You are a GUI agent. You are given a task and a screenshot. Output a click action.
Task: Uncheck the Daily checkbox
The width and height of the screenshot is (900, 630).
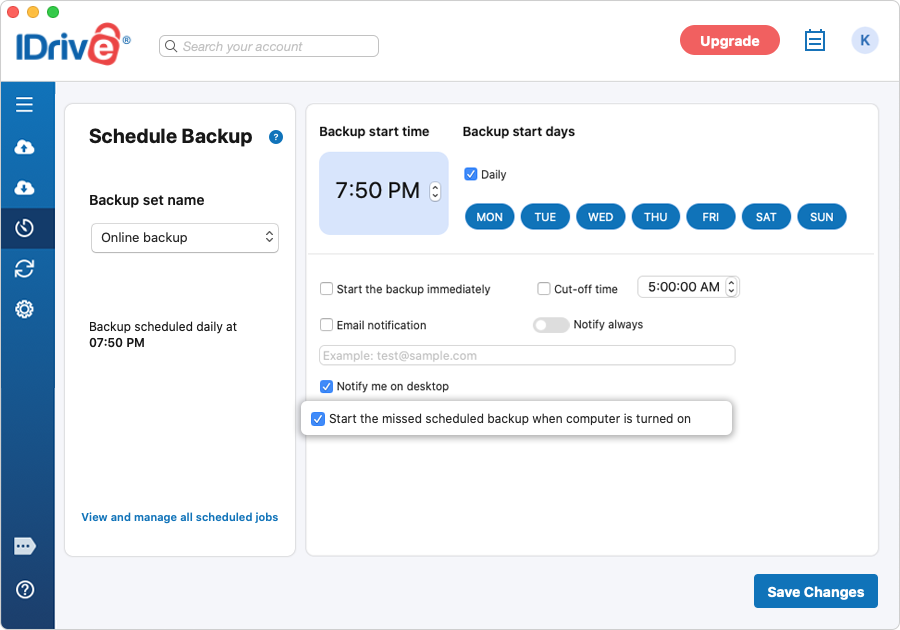(471, 174)
